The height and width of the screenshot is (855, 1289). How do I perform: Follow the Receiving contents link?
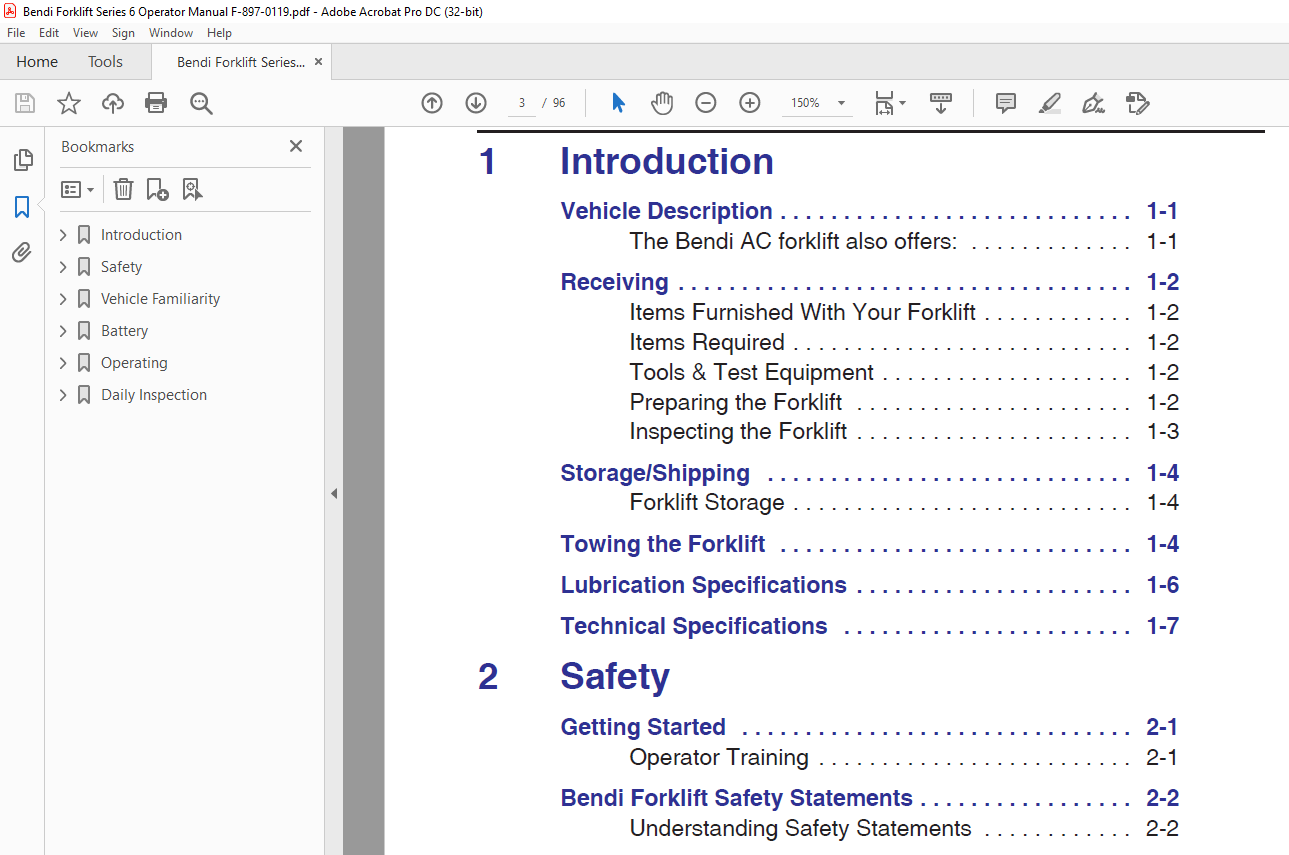[x=614, y=282]
